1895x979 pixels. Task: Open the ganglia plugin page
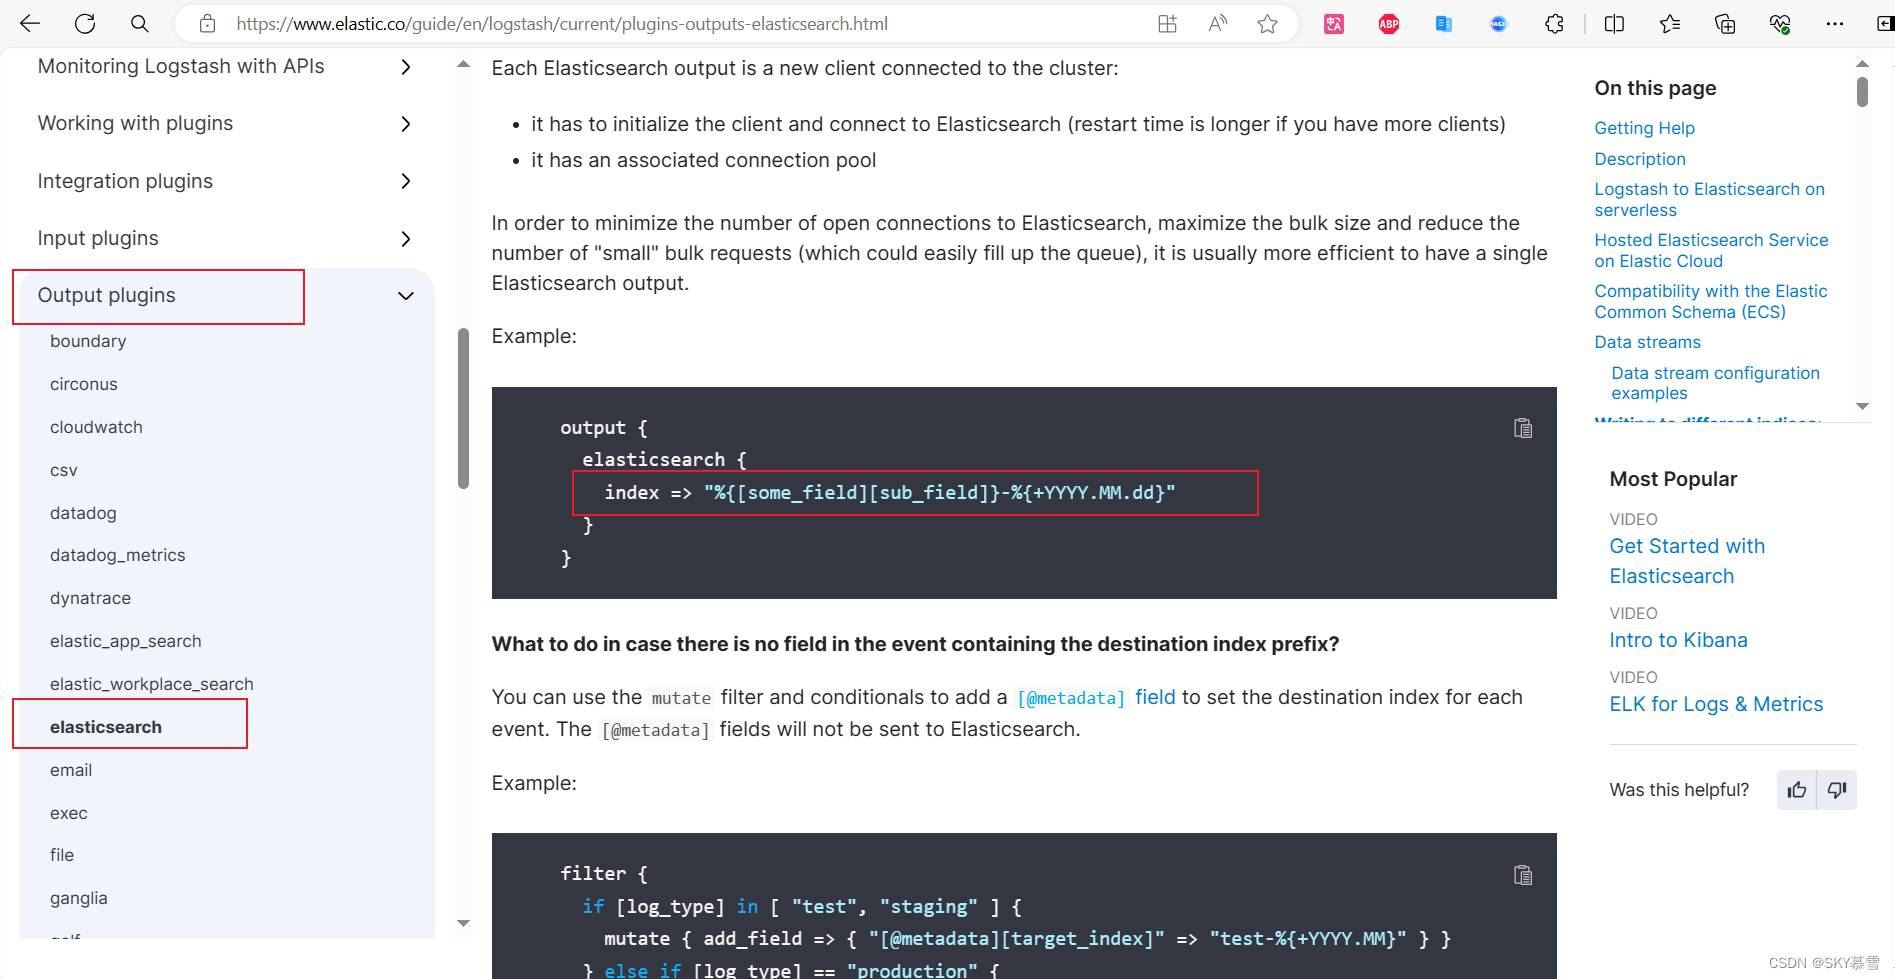tap(79, 898)
